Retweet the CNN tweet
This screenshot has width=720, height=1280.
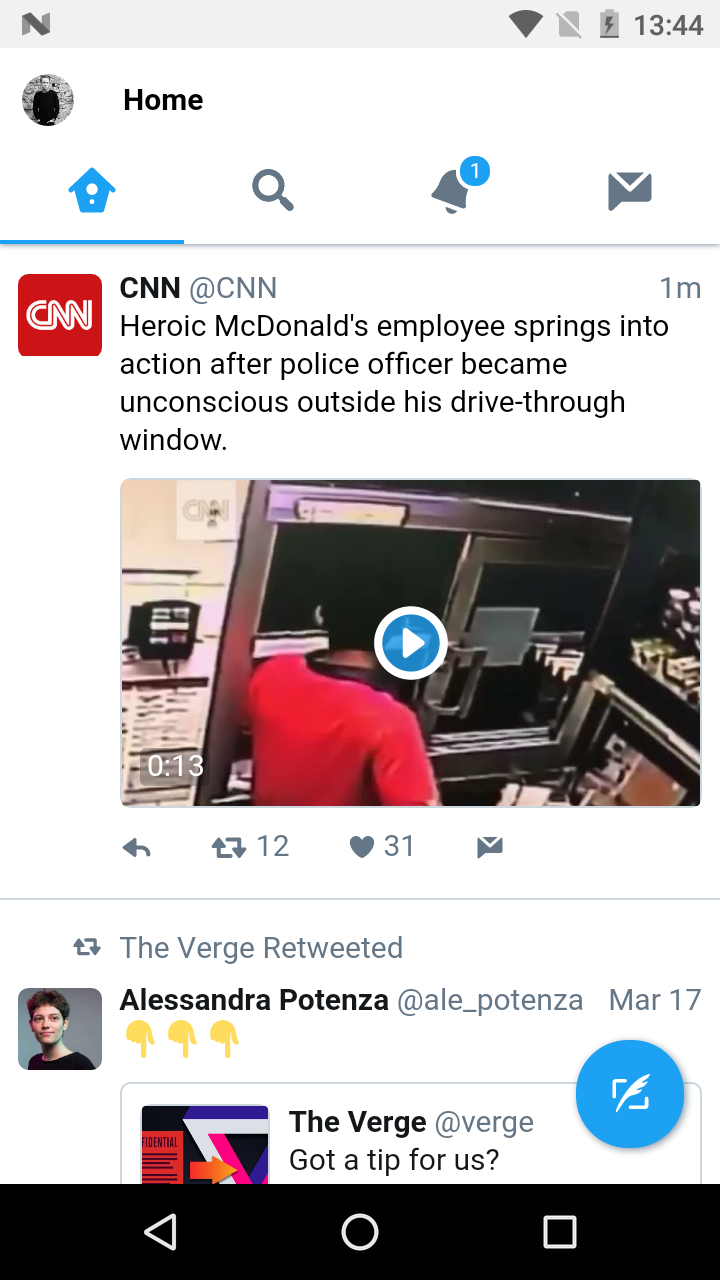[x=250, y=847]
